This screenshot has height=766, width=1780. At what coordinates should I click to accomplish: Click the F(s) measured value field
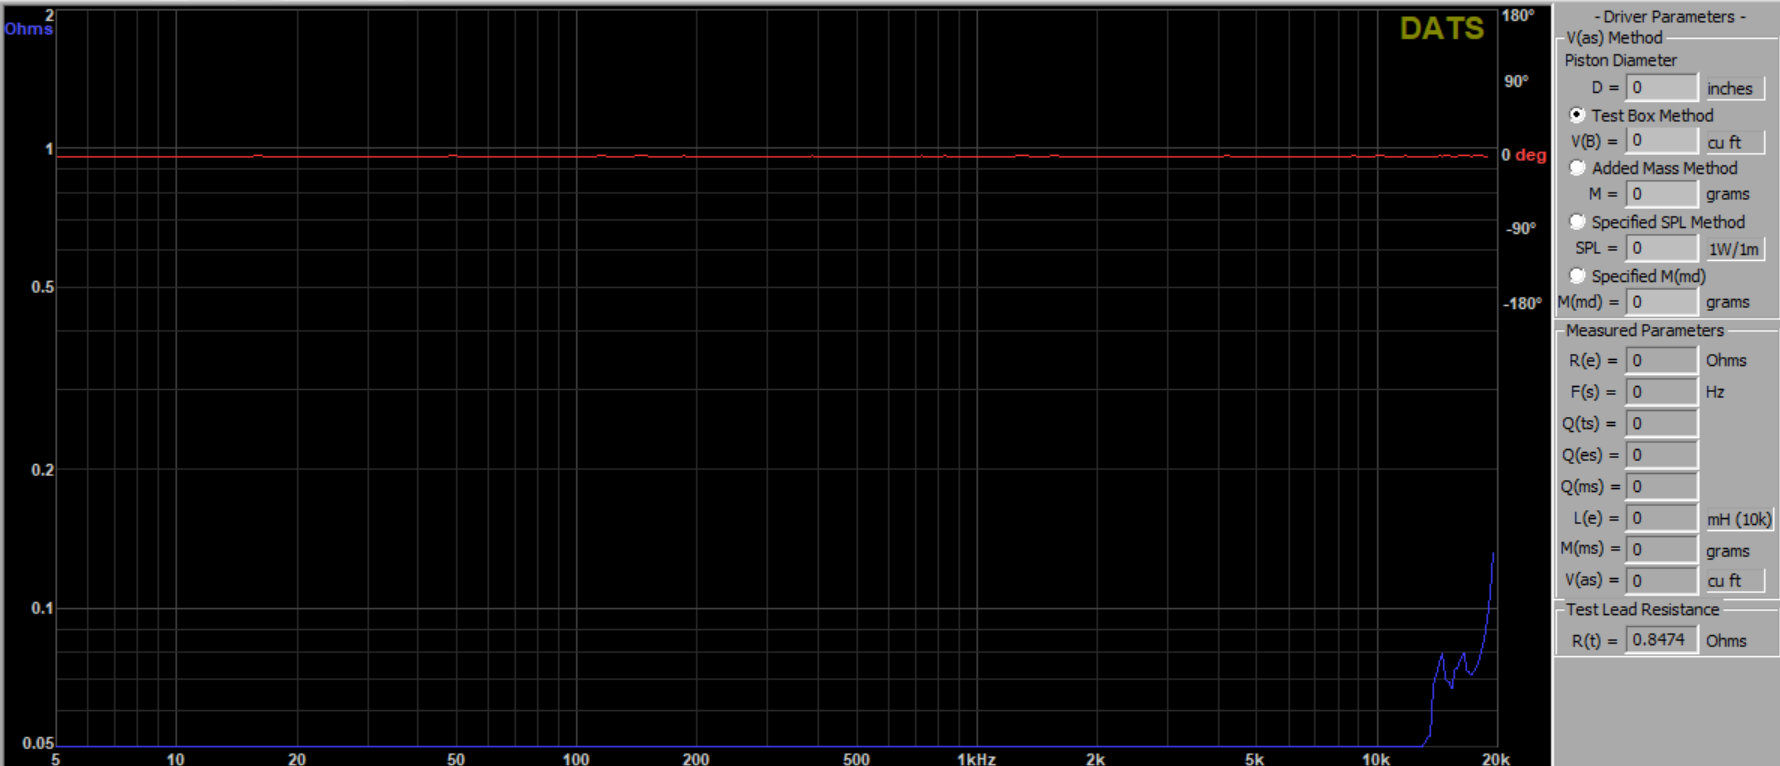click(x=1661, y=392)
